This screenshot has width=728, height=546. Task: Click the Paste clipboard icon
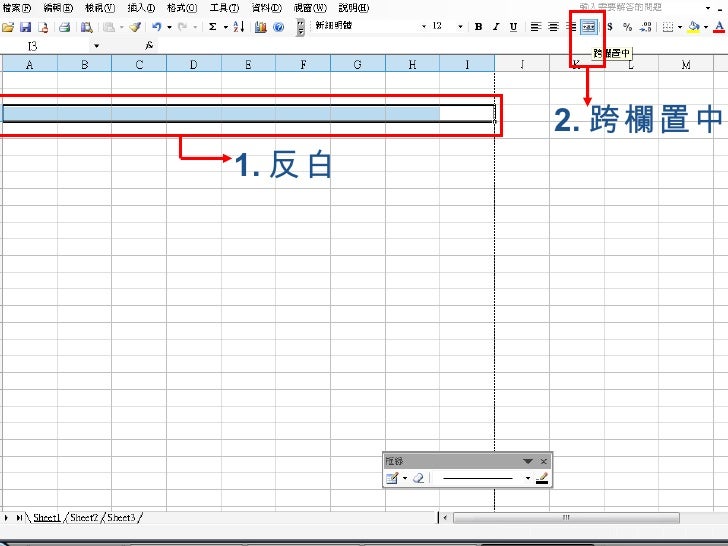pyautogui.click(x=109, y=27)
